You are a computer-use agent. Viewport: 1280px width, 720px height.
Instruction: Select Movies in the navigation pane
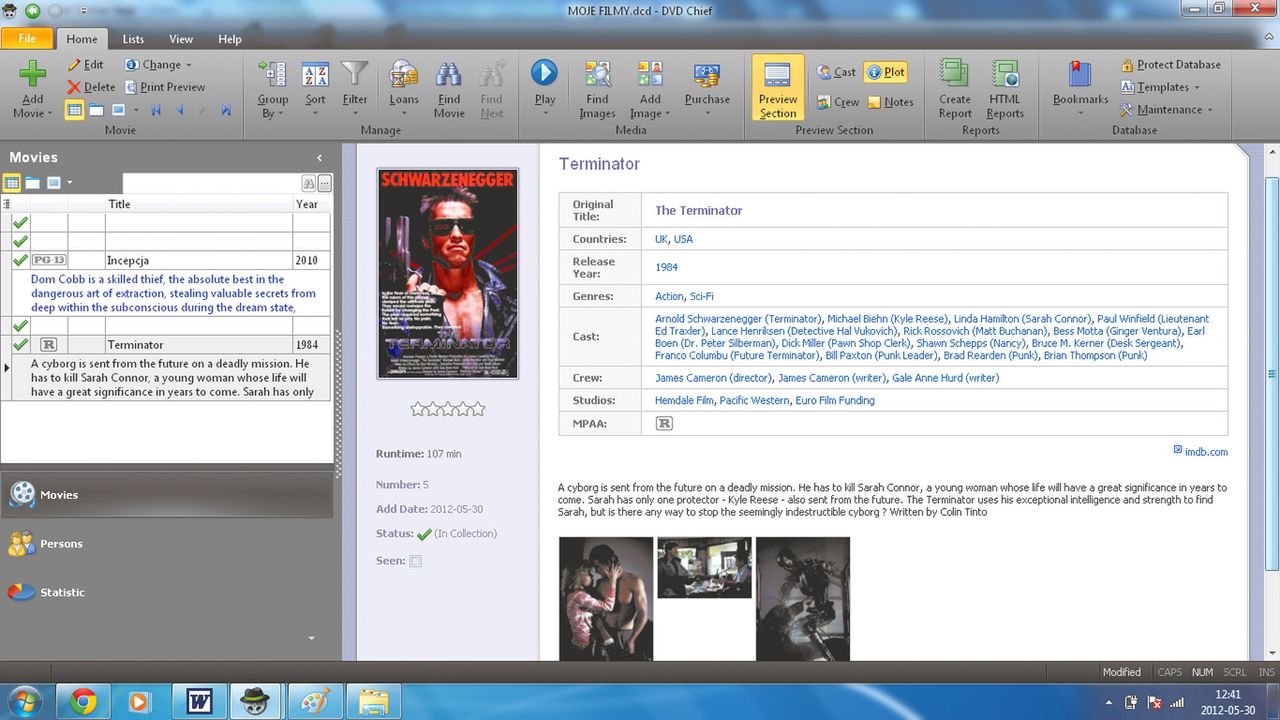pyautogui.click(x=166, y=494)
